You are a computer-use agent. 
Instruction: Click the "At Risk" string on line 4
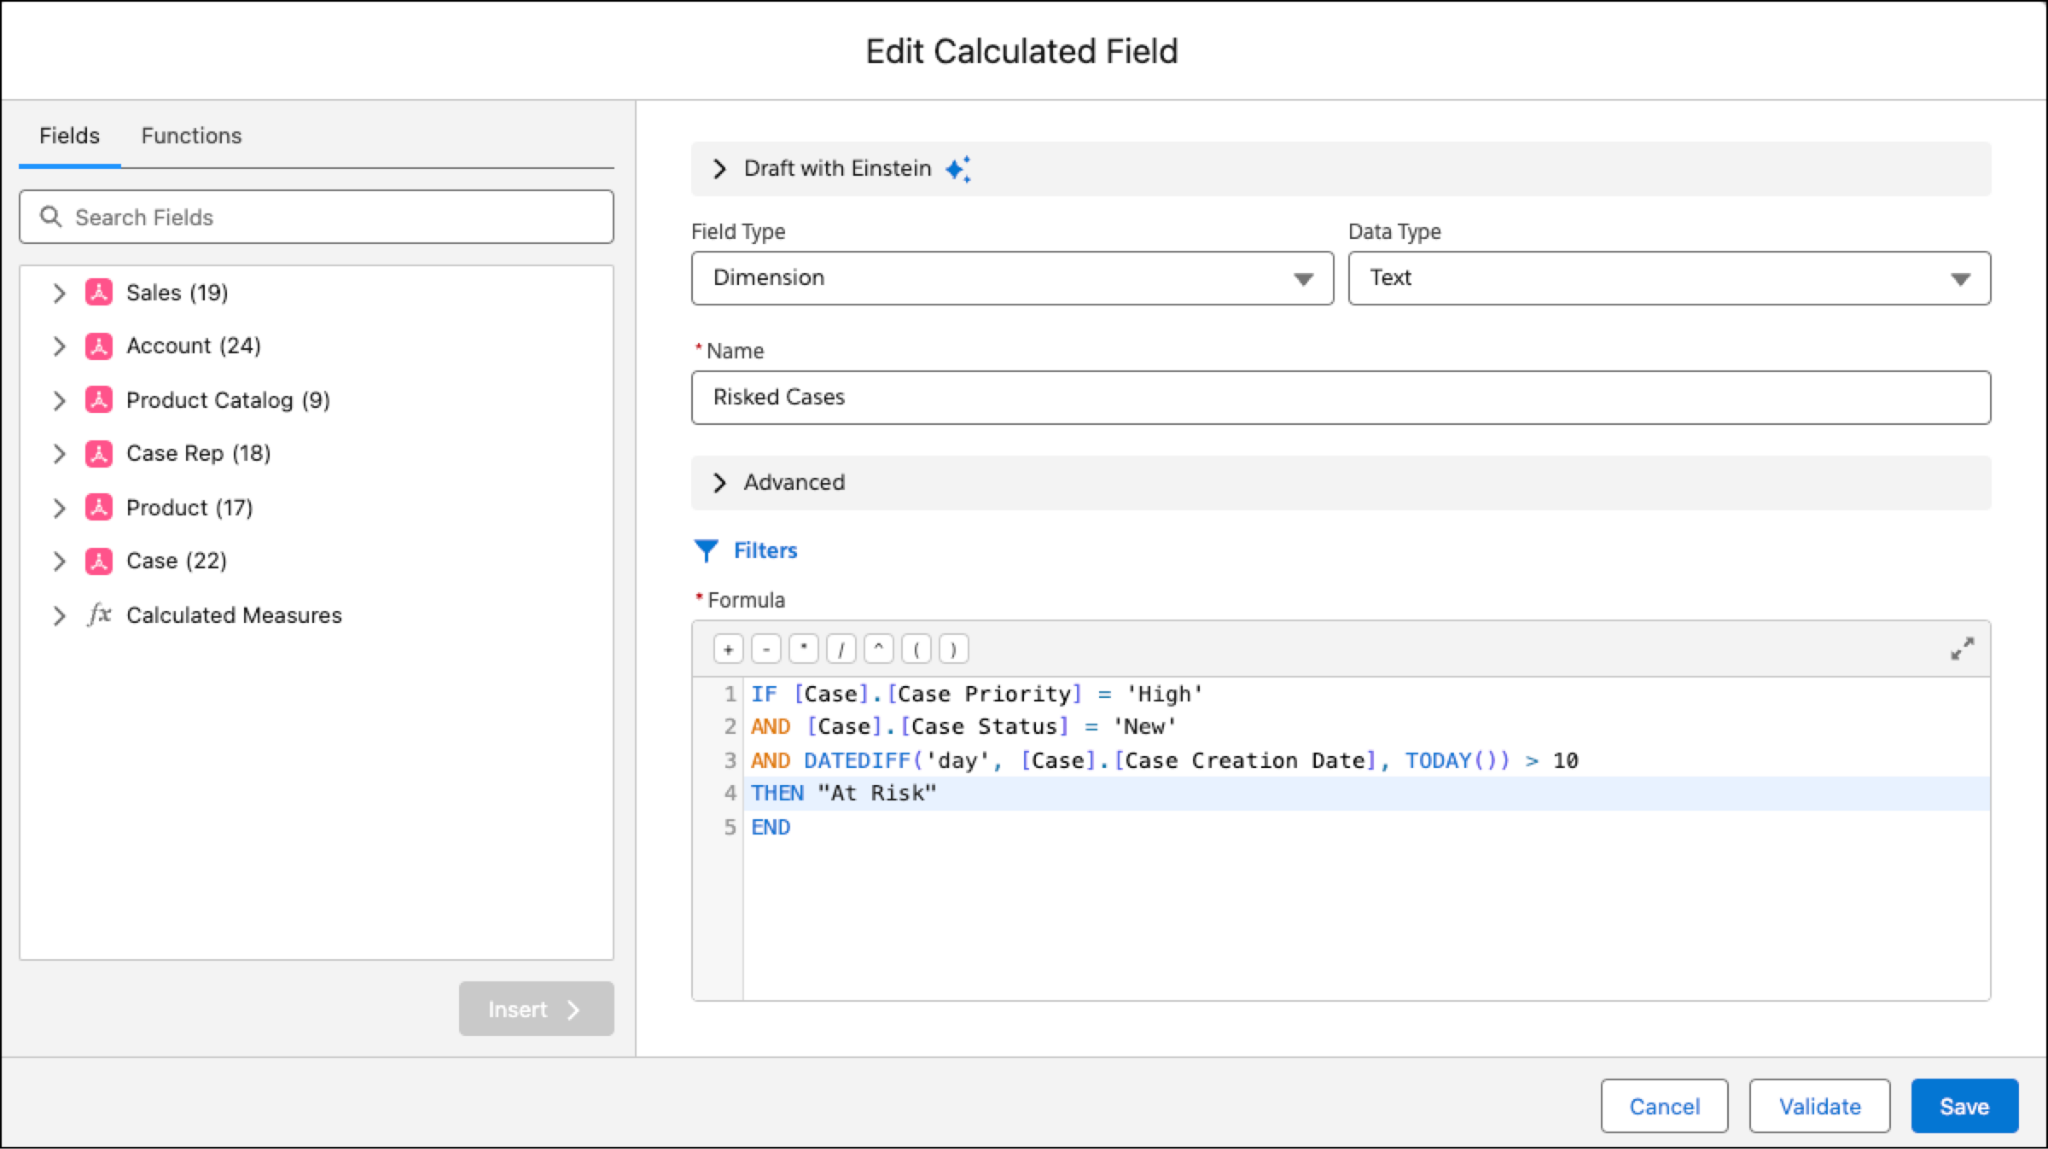(x=877, y=793)
